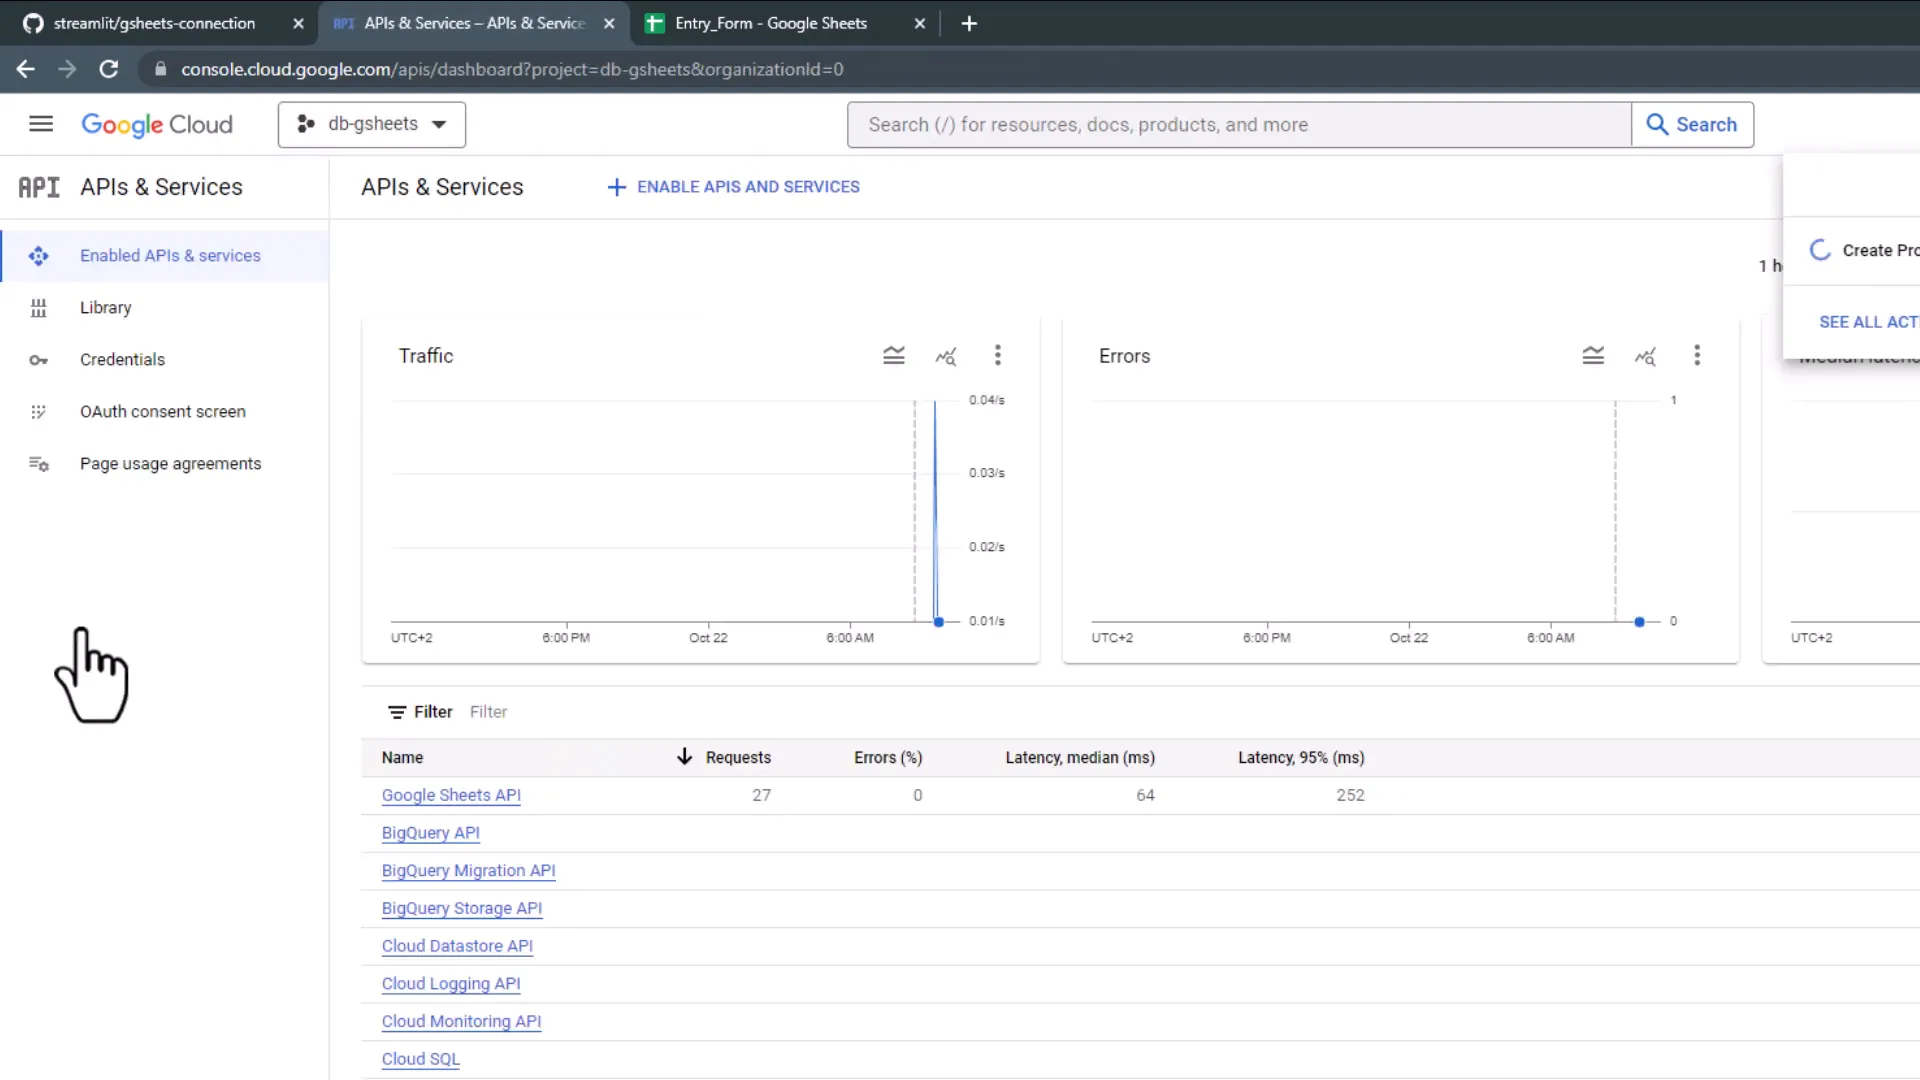
Task: Open the Google Sheets API link
Action: coord(451,795)
